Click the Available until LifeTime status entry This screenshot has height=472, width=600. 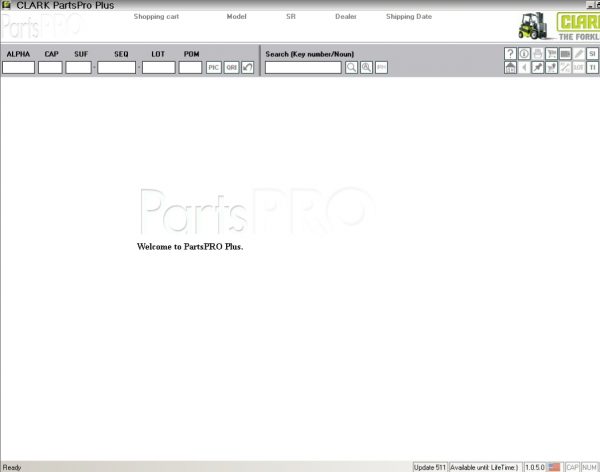point(485,467)
